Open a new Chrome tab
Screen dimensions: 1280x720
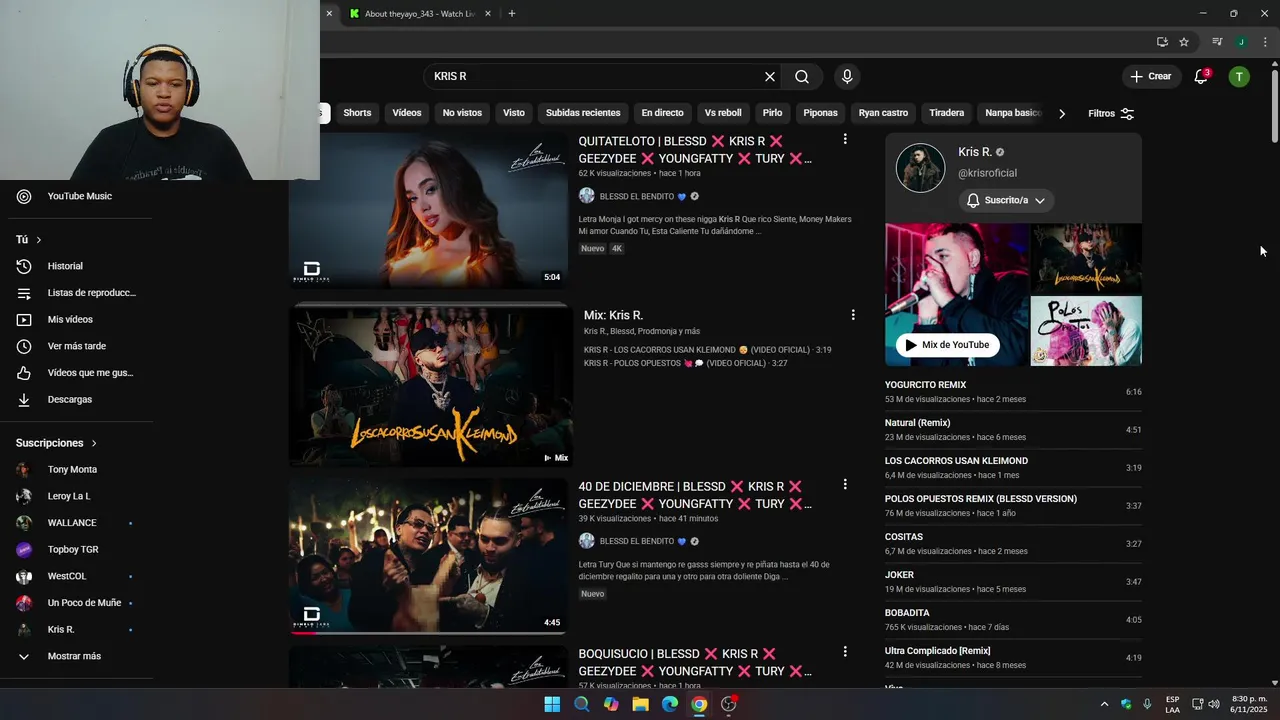click(x=512, y=14)
